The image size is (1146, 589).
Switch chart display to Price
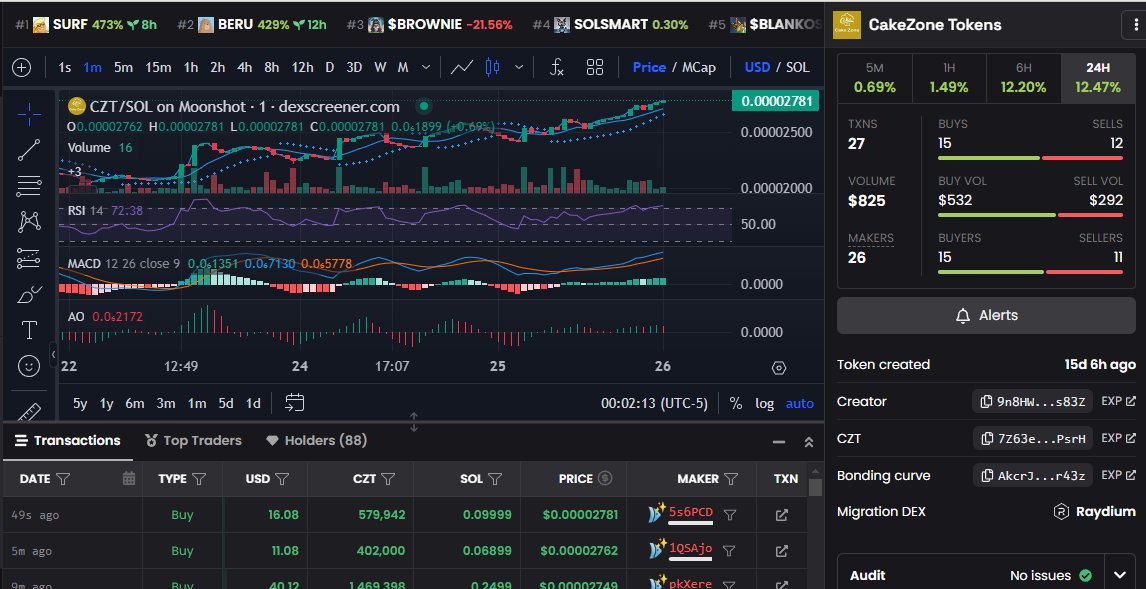(x=649, y=67)
